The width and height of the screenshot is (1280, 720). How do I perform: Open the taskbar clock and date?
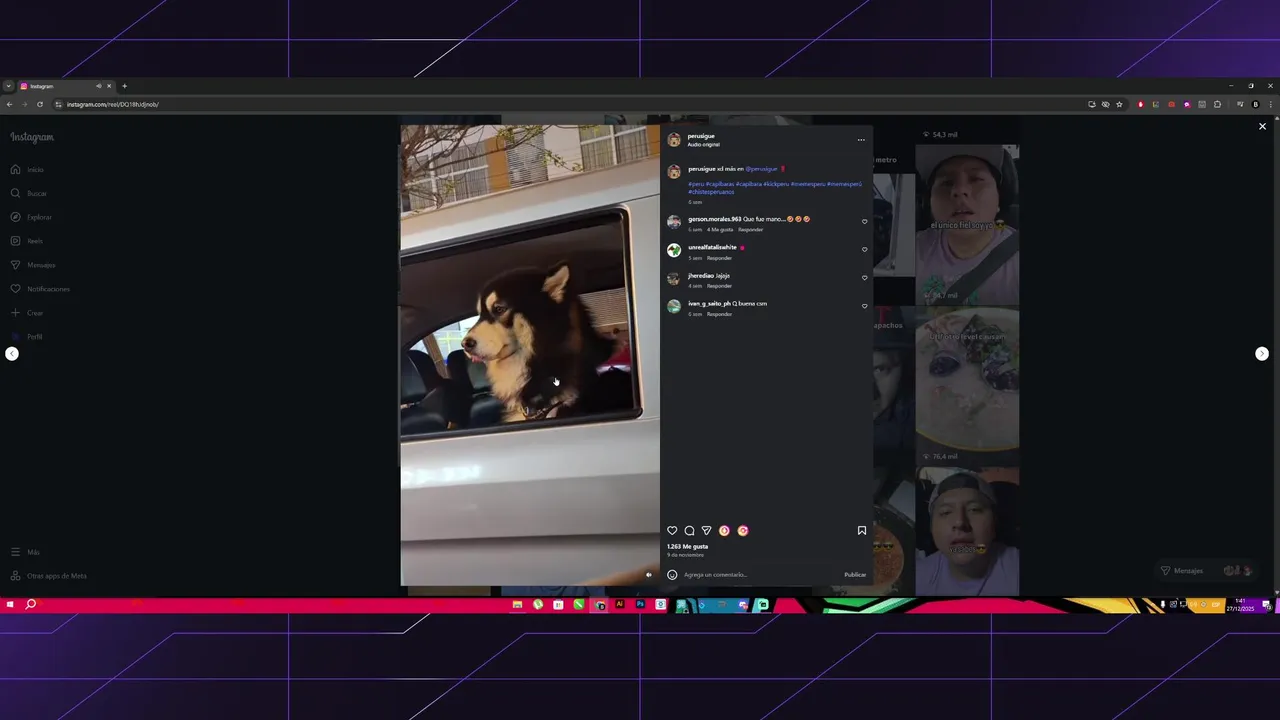click(x=1240, y=605)
